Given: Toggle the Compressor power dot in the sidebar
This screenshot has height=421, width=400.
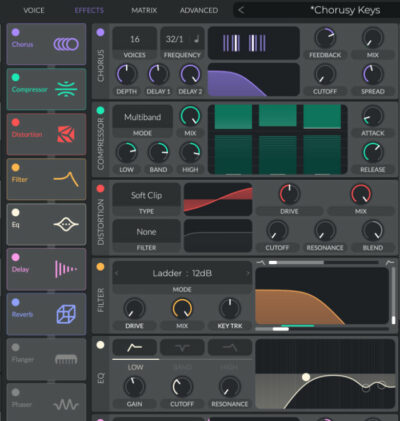Looking at the screenshot, I should coord(15,77).
